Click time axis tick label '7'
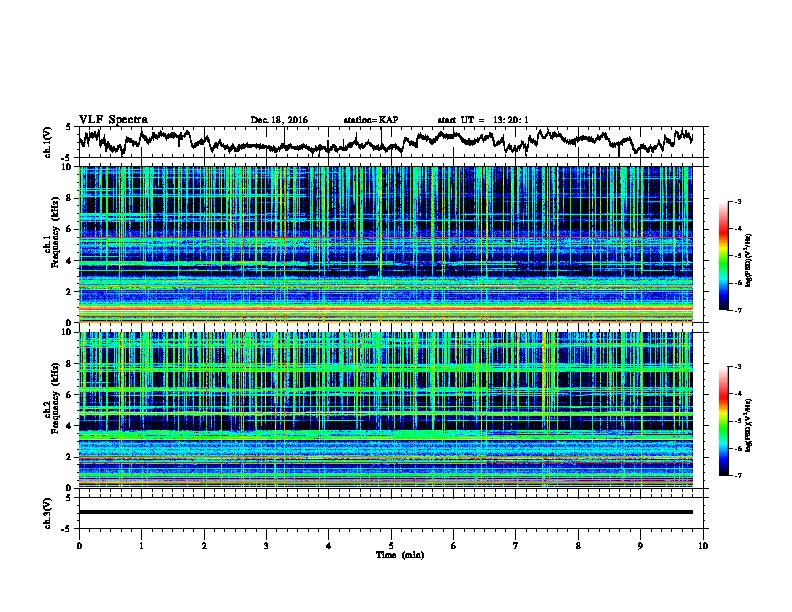Screen dimensions: 792x612 point(516,546)
